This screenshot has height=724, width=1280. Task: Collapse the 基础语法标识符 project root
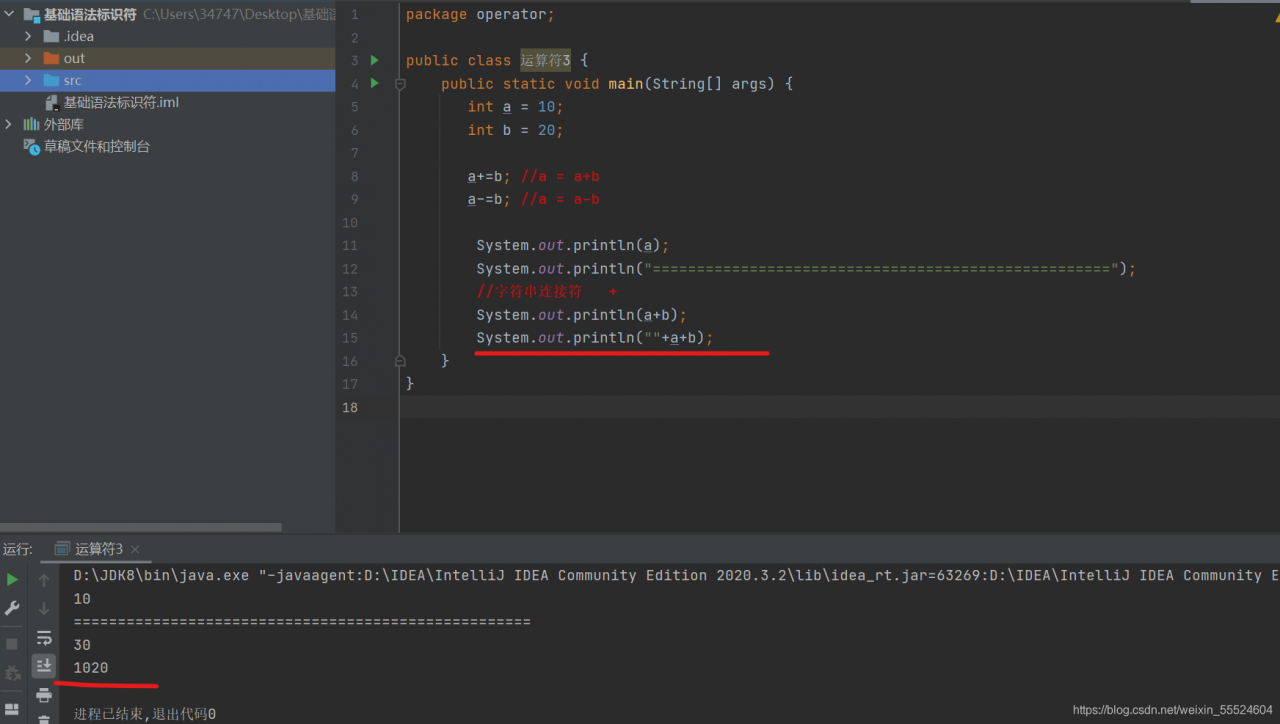pos(9,15)
